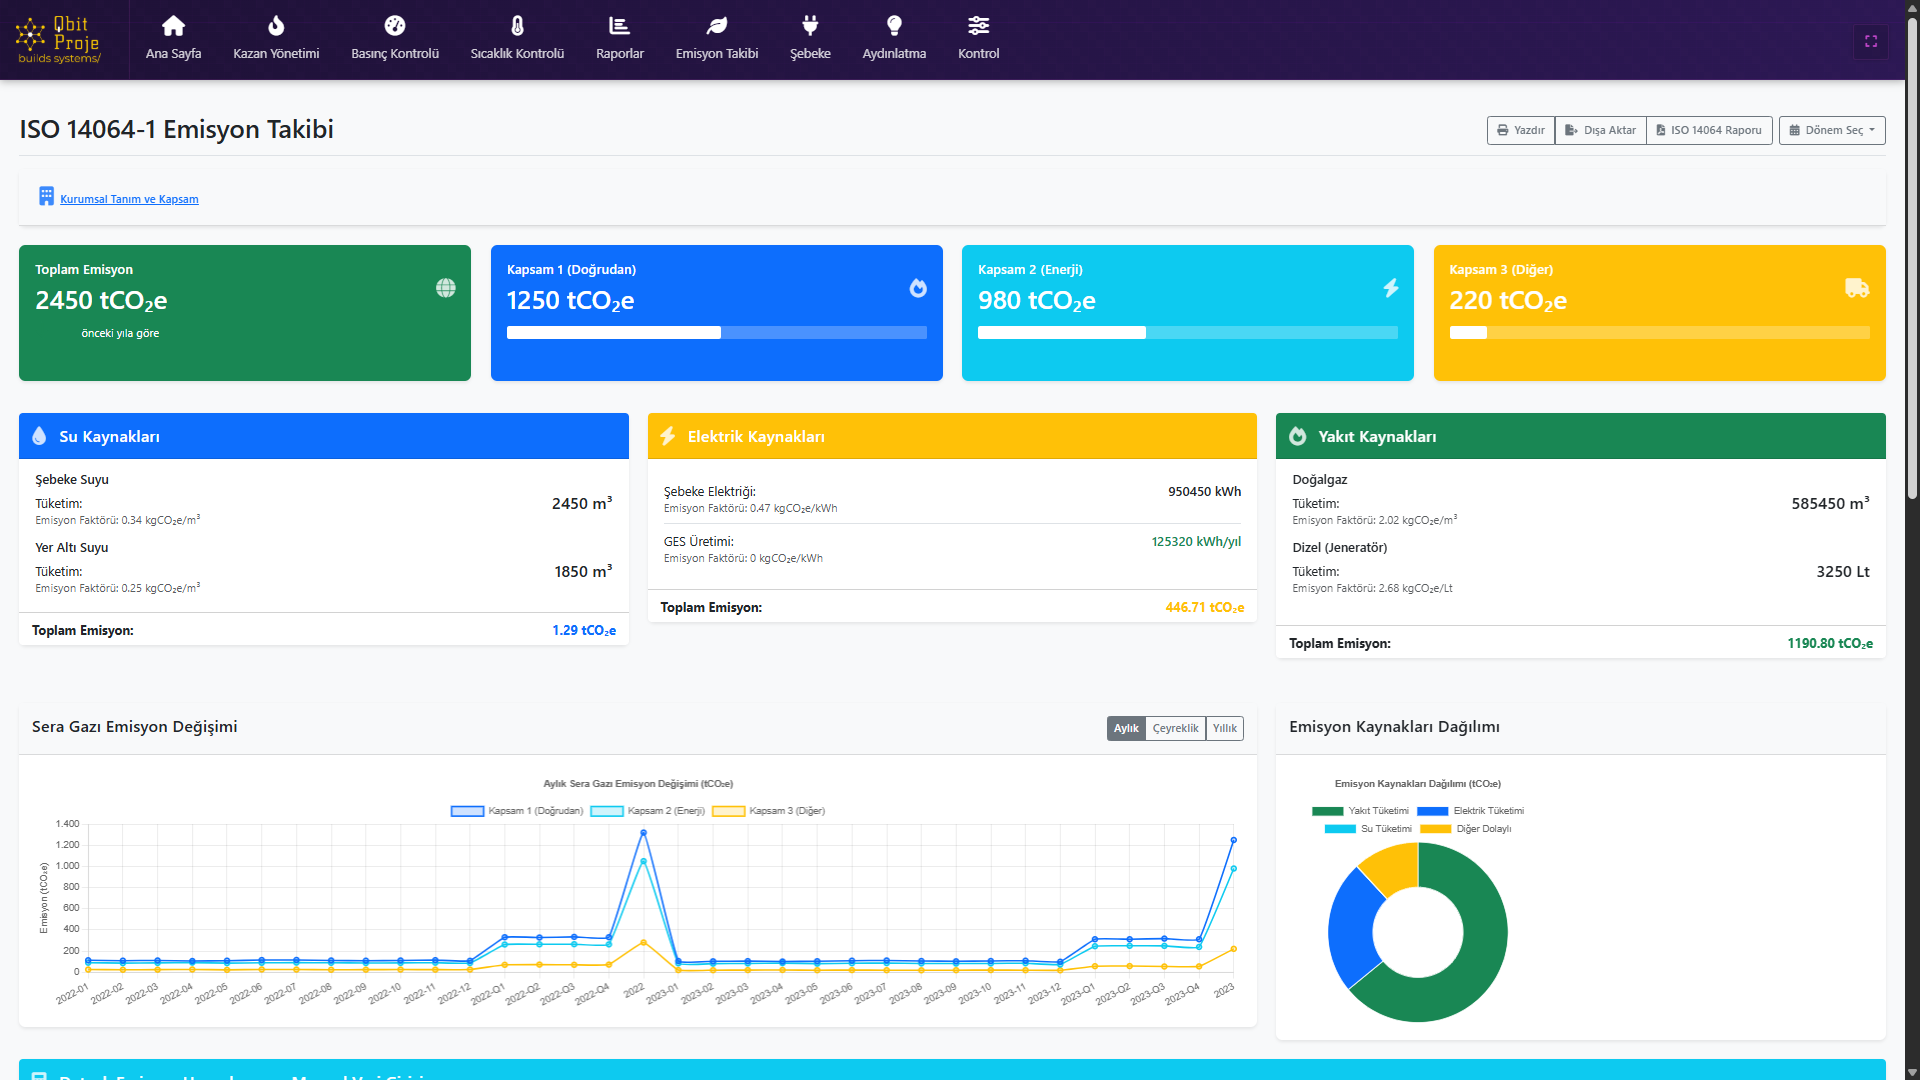
Task: Switch chart to Aylık view
Action: tap(1126, 728)
